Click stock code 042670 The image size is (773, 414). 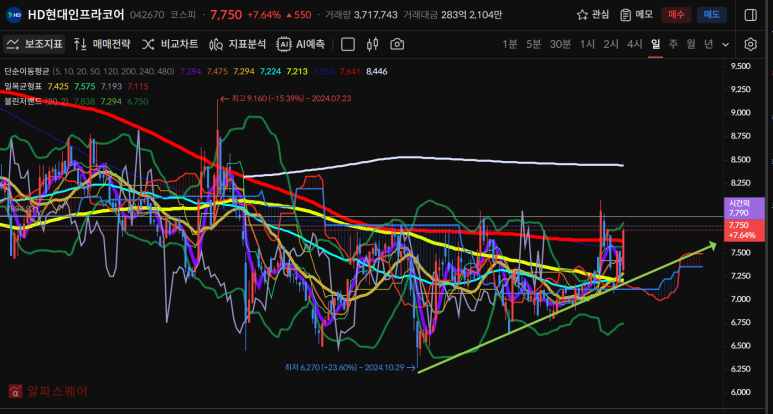147,15
